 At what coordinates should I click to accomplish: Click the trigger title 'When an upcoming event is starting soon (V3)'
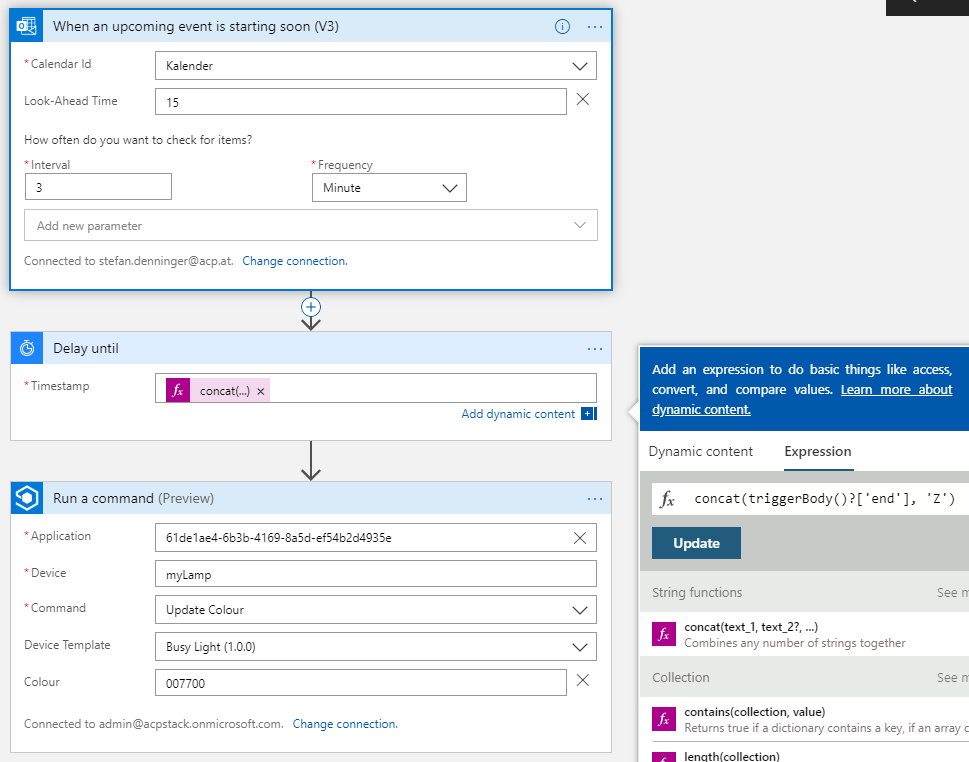click(196, 27)
